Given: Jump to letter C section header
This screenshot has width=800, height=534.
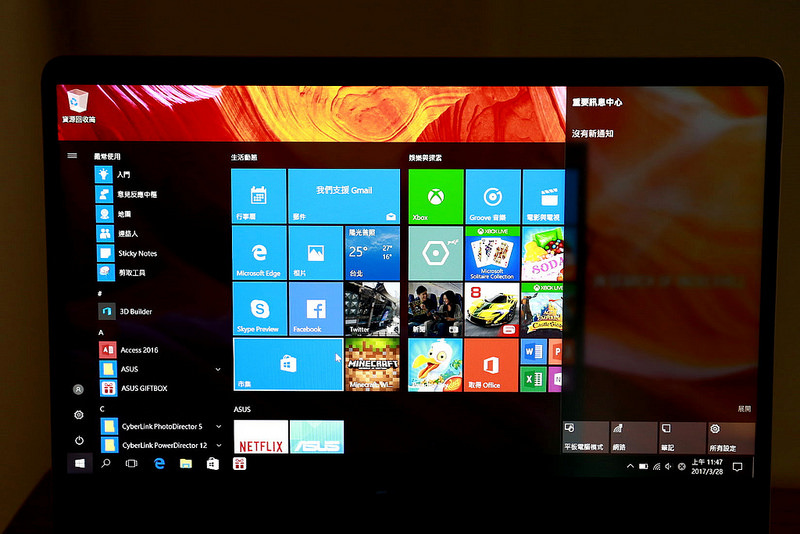Looking at the screenshot, I should pyautogui.click(x=102, y=409).
